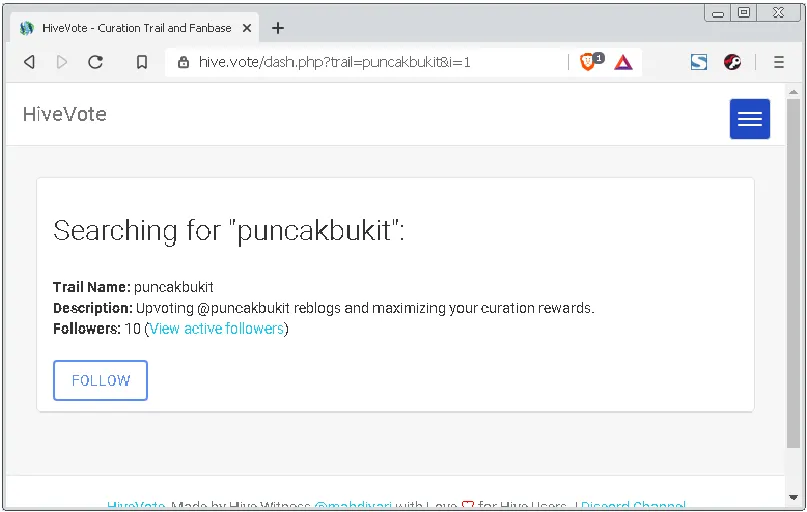The image size is (807, 512).
Task: Close the HiveVote tab
Action: click(247, 28)
